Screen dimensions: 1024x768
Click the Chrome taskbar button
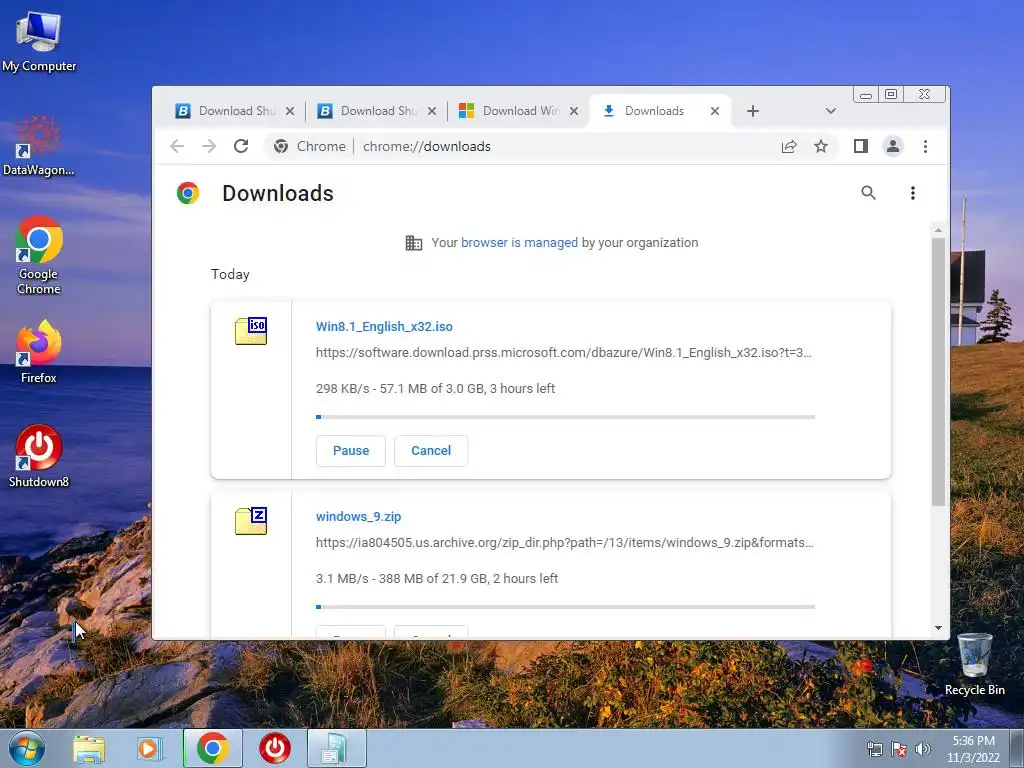coord(212,748)
